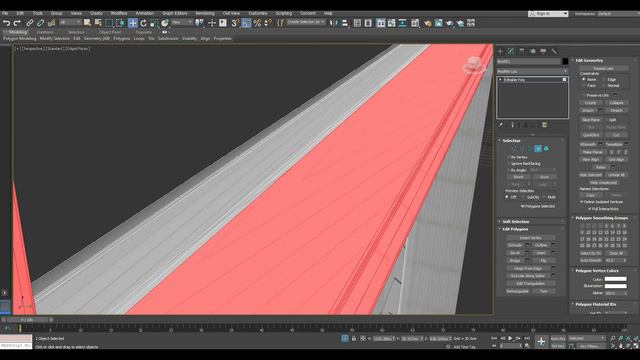
Task: Open the Utilities wrench panel icon
Action: point(554,51)
